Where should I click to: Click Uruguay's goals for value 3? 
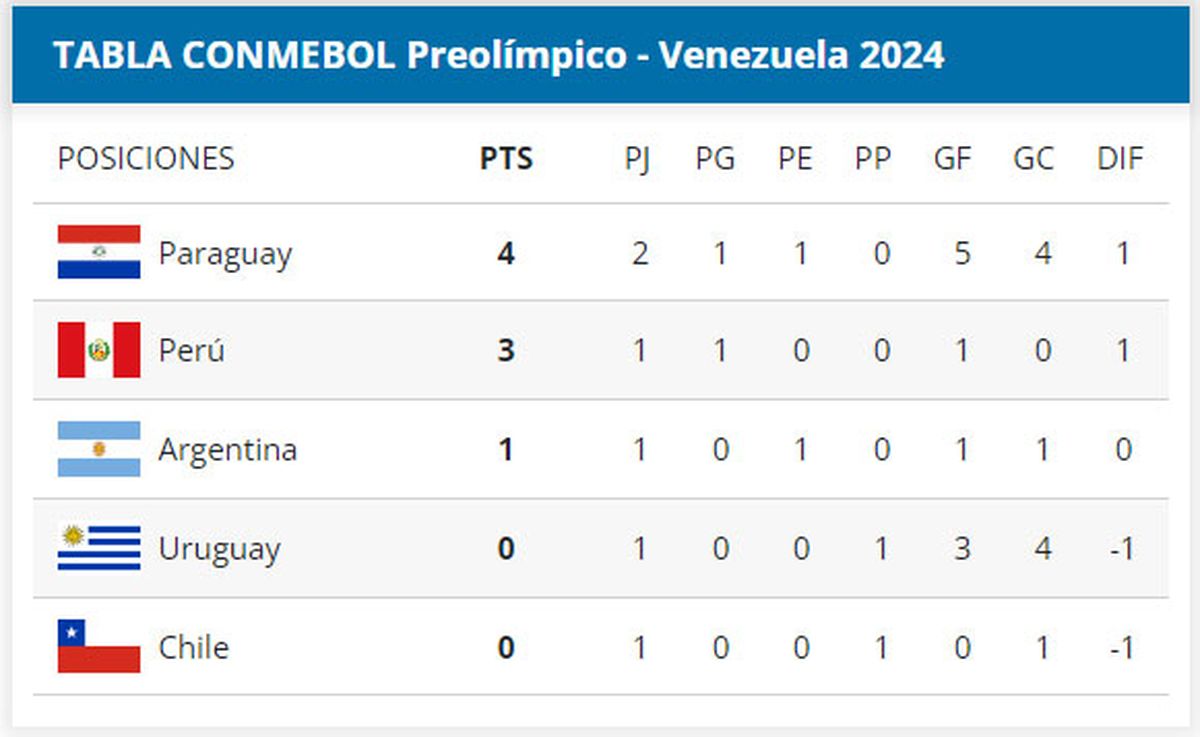961,549
